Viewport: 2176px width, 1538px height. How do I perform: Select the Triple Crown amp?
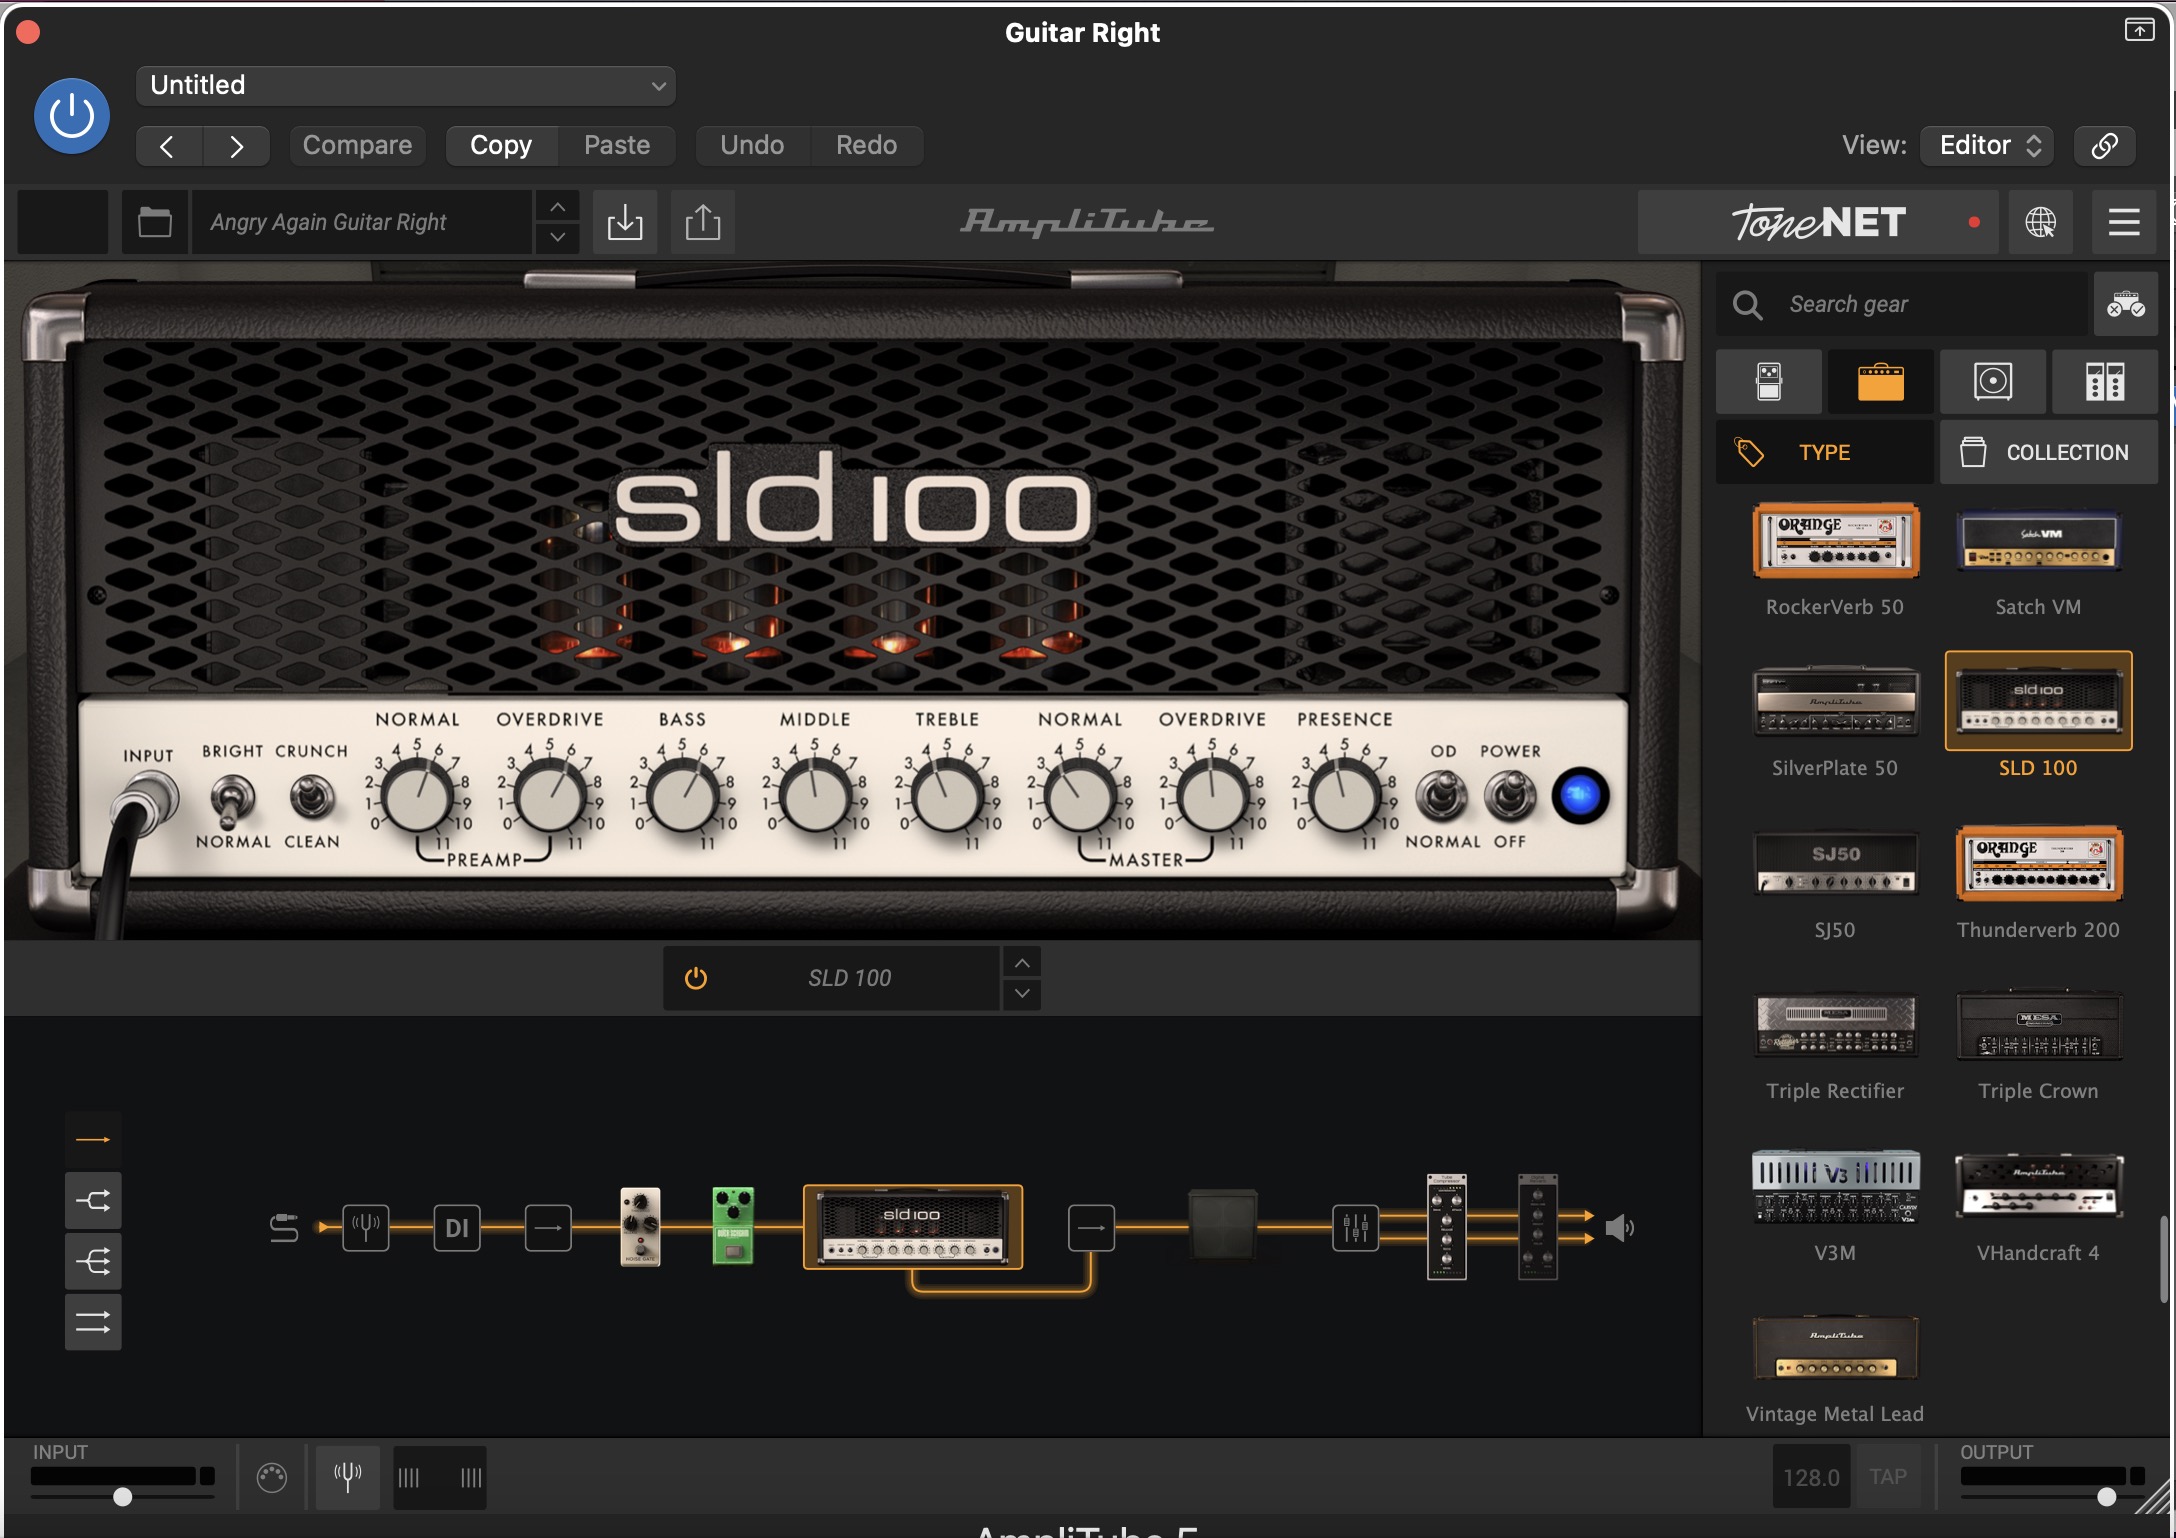(x=2038, y=1024)
